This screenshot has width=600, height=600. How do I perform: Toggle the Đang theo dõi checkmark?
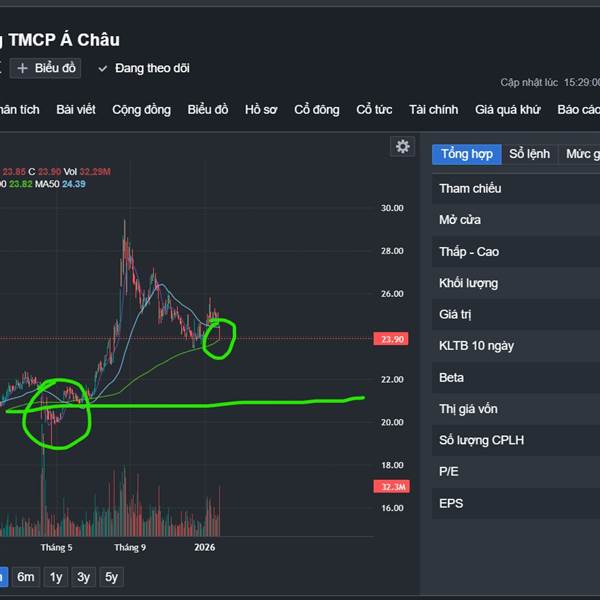click(x=103, y=68)
